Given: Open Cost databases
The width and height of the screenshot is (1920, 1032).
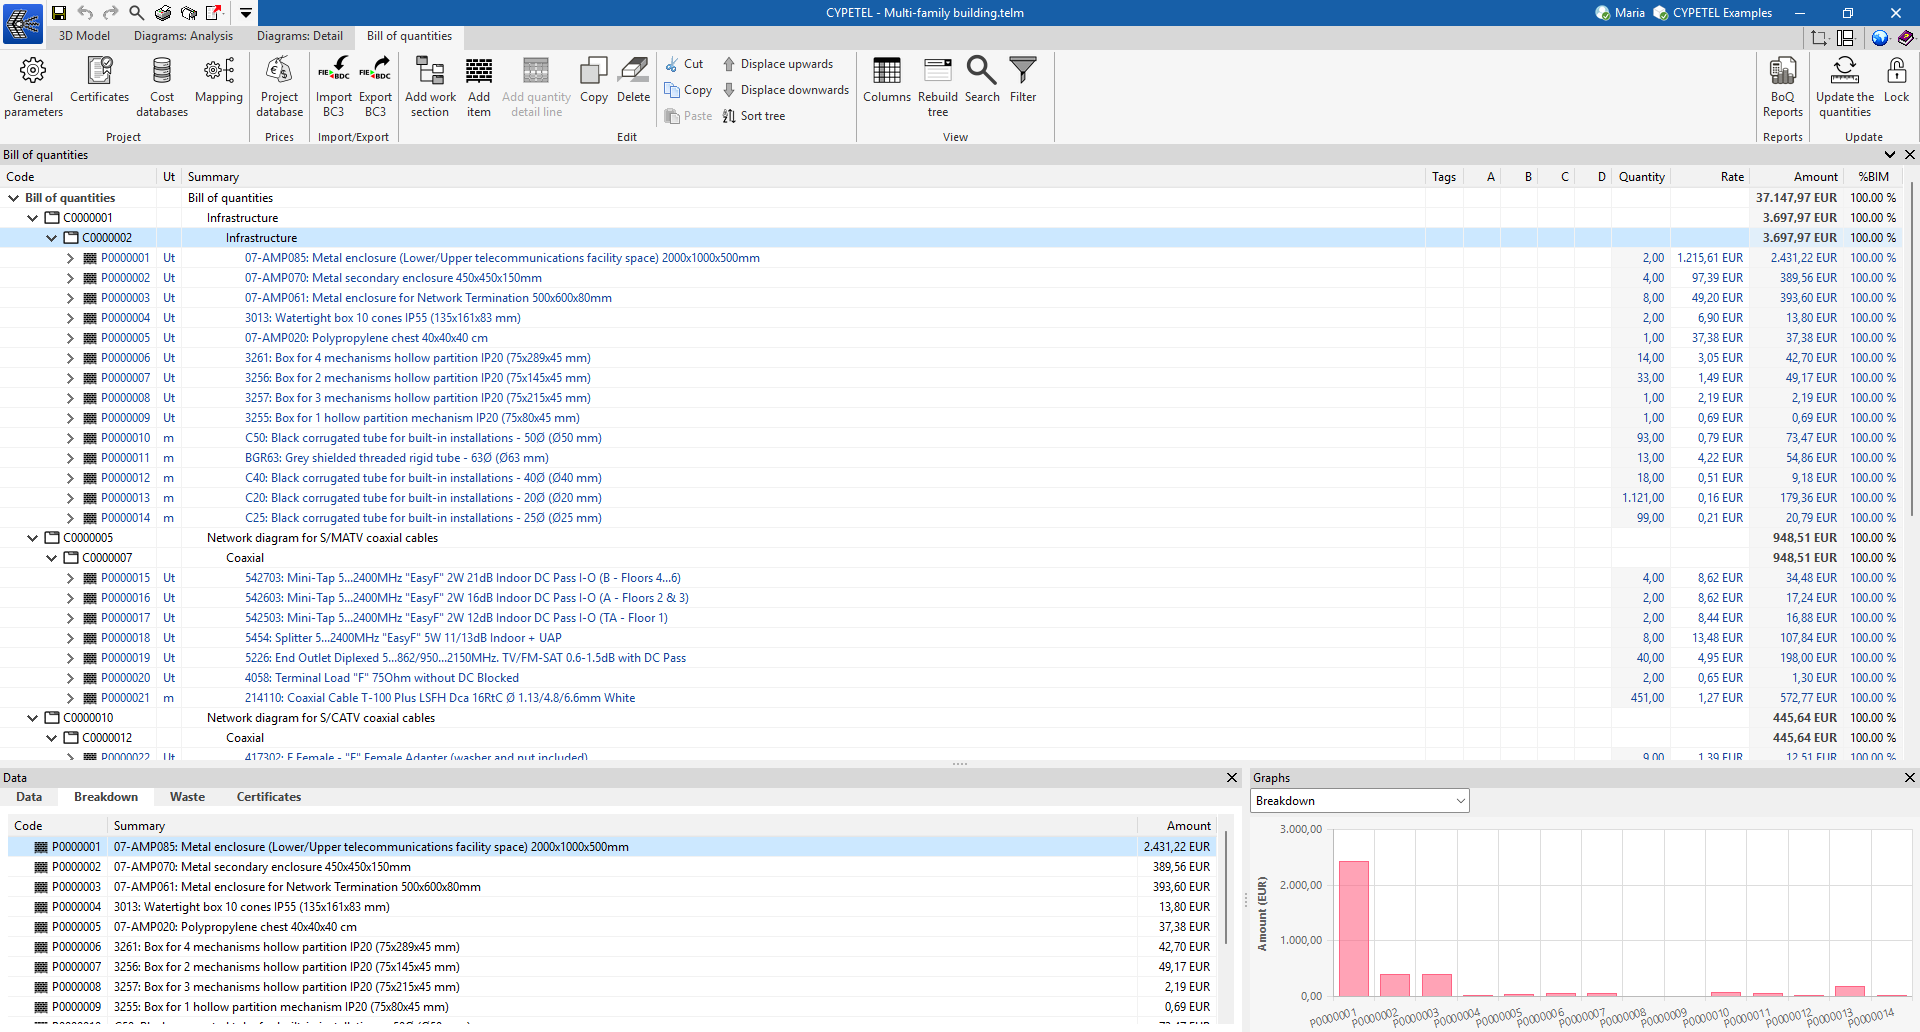Looking at the screenshot, I should [162, 86].
